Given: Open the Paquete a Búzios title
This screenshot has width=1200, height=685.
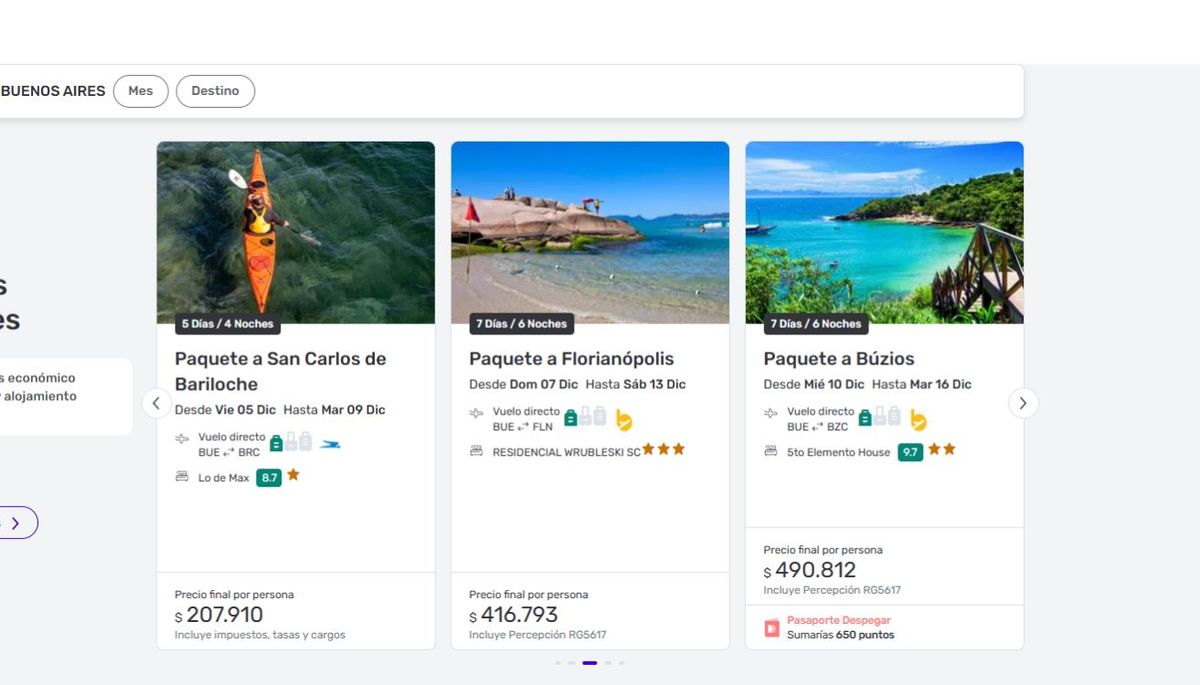Looking at the screenshot, I should click(x=838, y=359).
